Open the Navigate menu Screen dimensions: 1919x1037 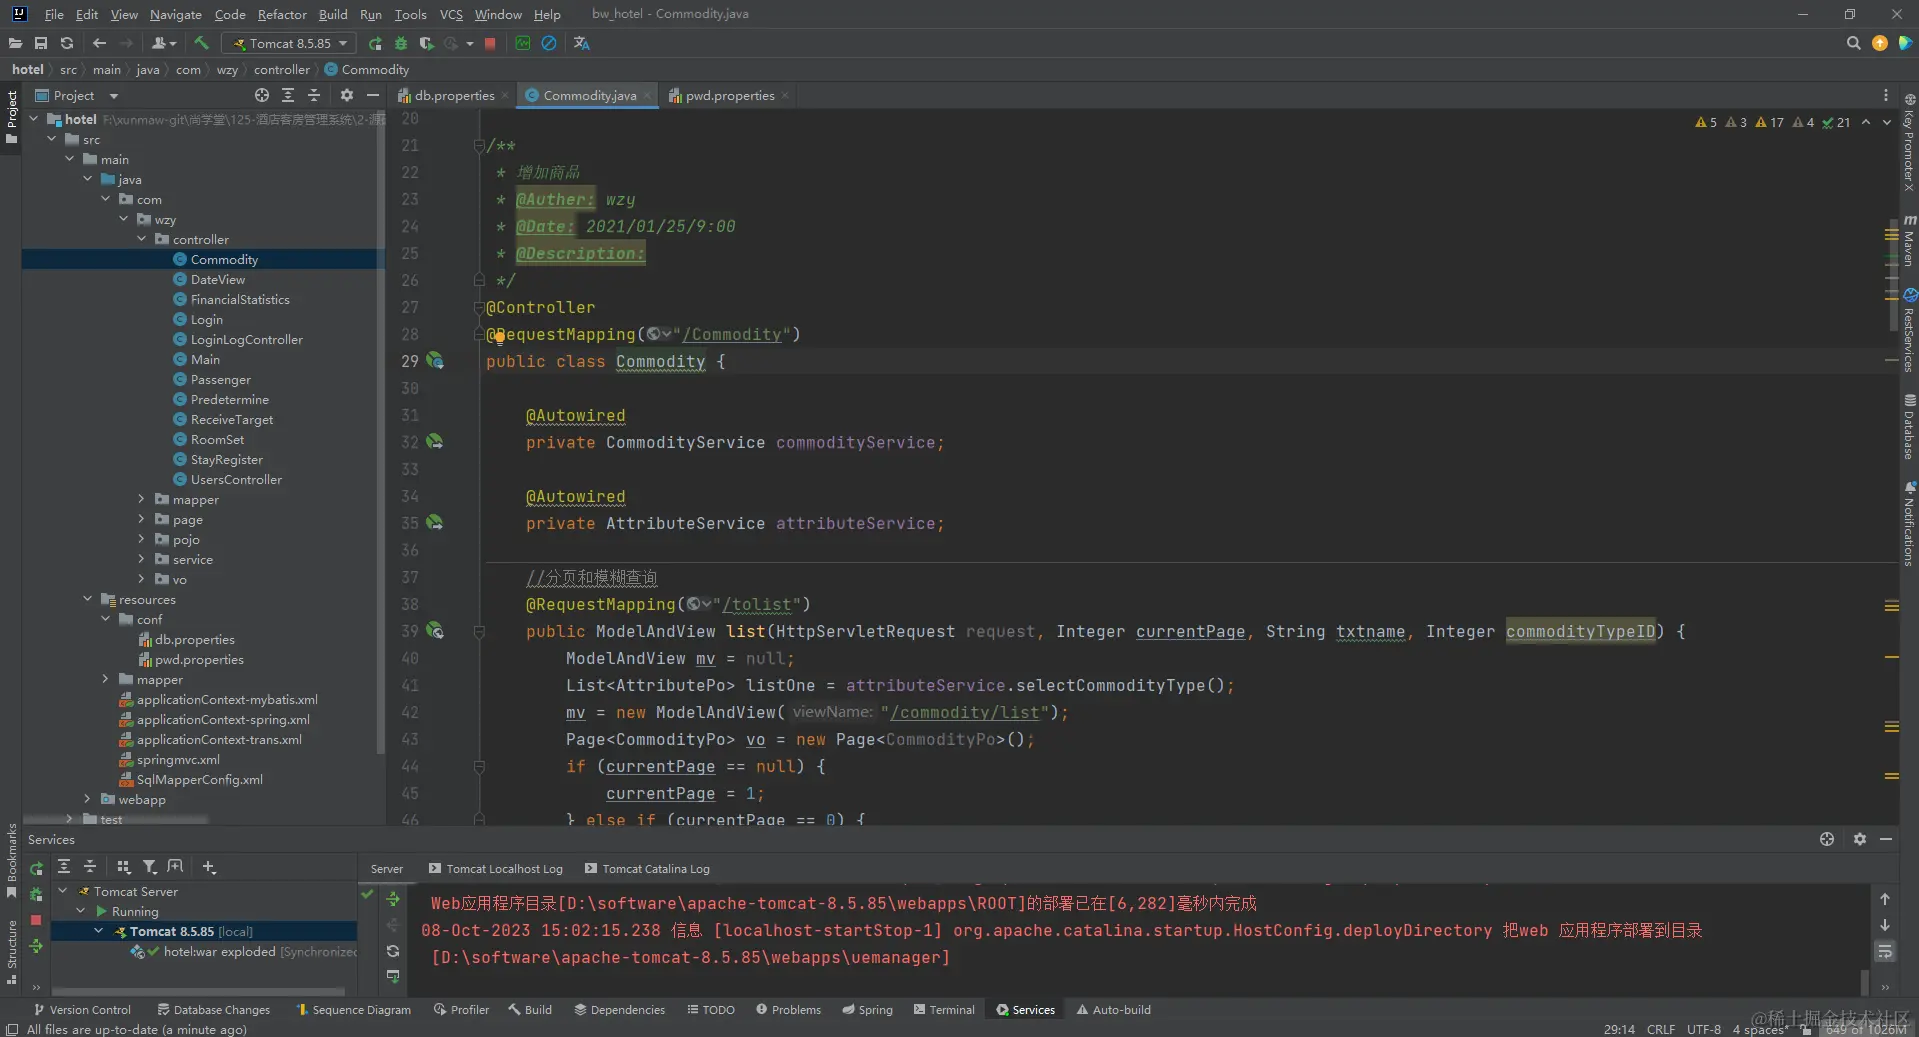click(x=176, y=14)
